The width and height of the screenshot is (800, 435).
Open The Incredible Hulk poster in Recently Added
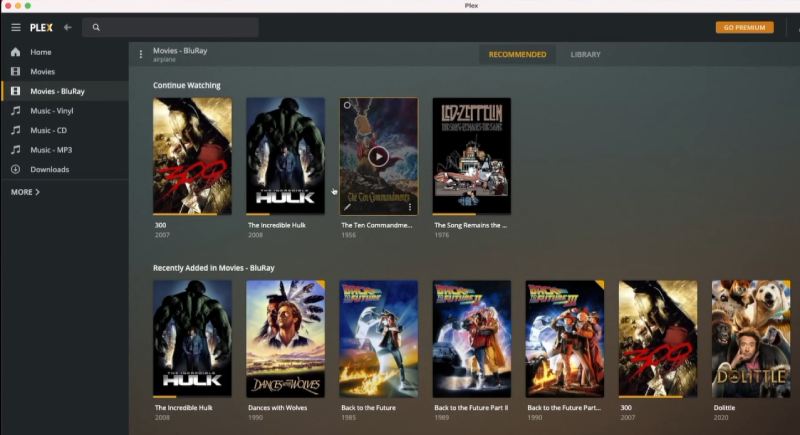coord(192,339)
